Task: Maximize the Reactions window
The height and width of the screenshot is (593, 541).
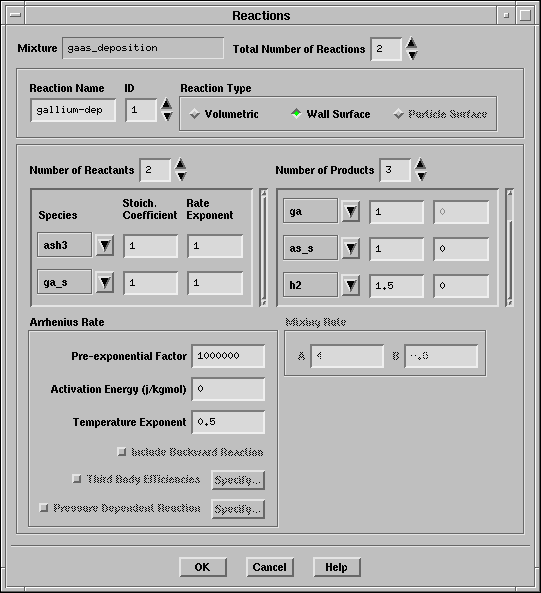Action: pos(525,15)
